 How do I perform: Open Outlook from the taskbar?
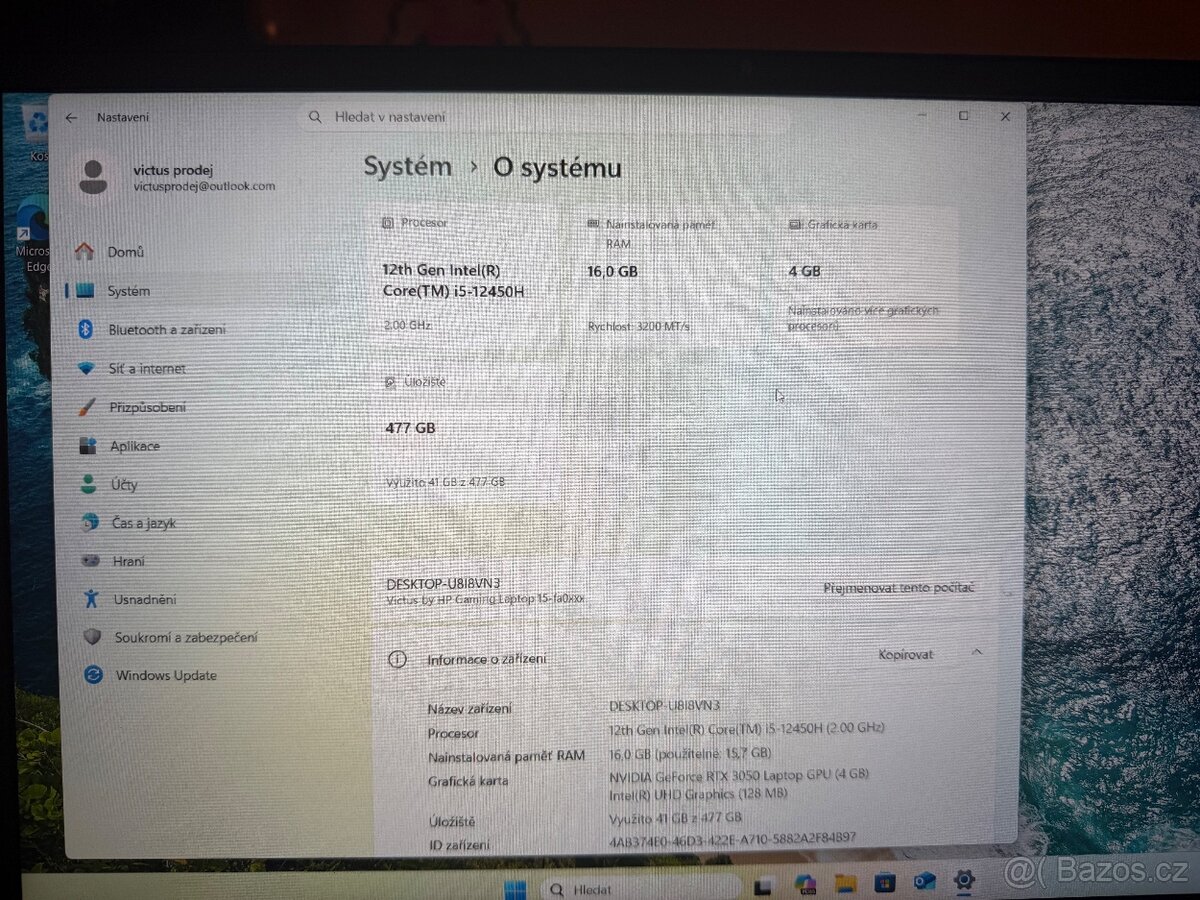pyautogui.click(x=925, y=881)
